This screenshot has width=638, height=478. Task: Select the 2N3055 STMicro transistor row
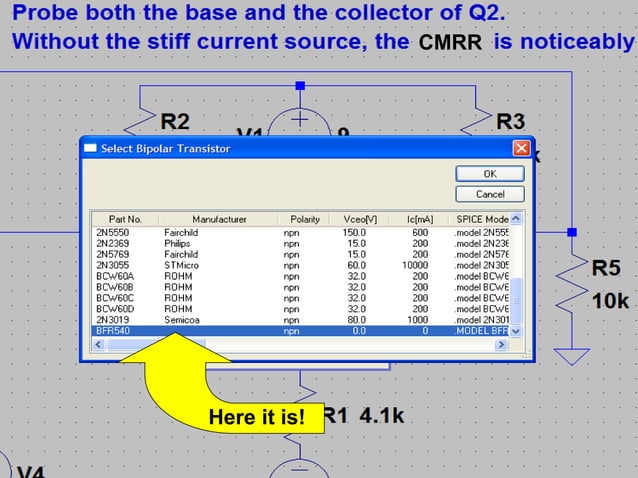pos(301,265)
